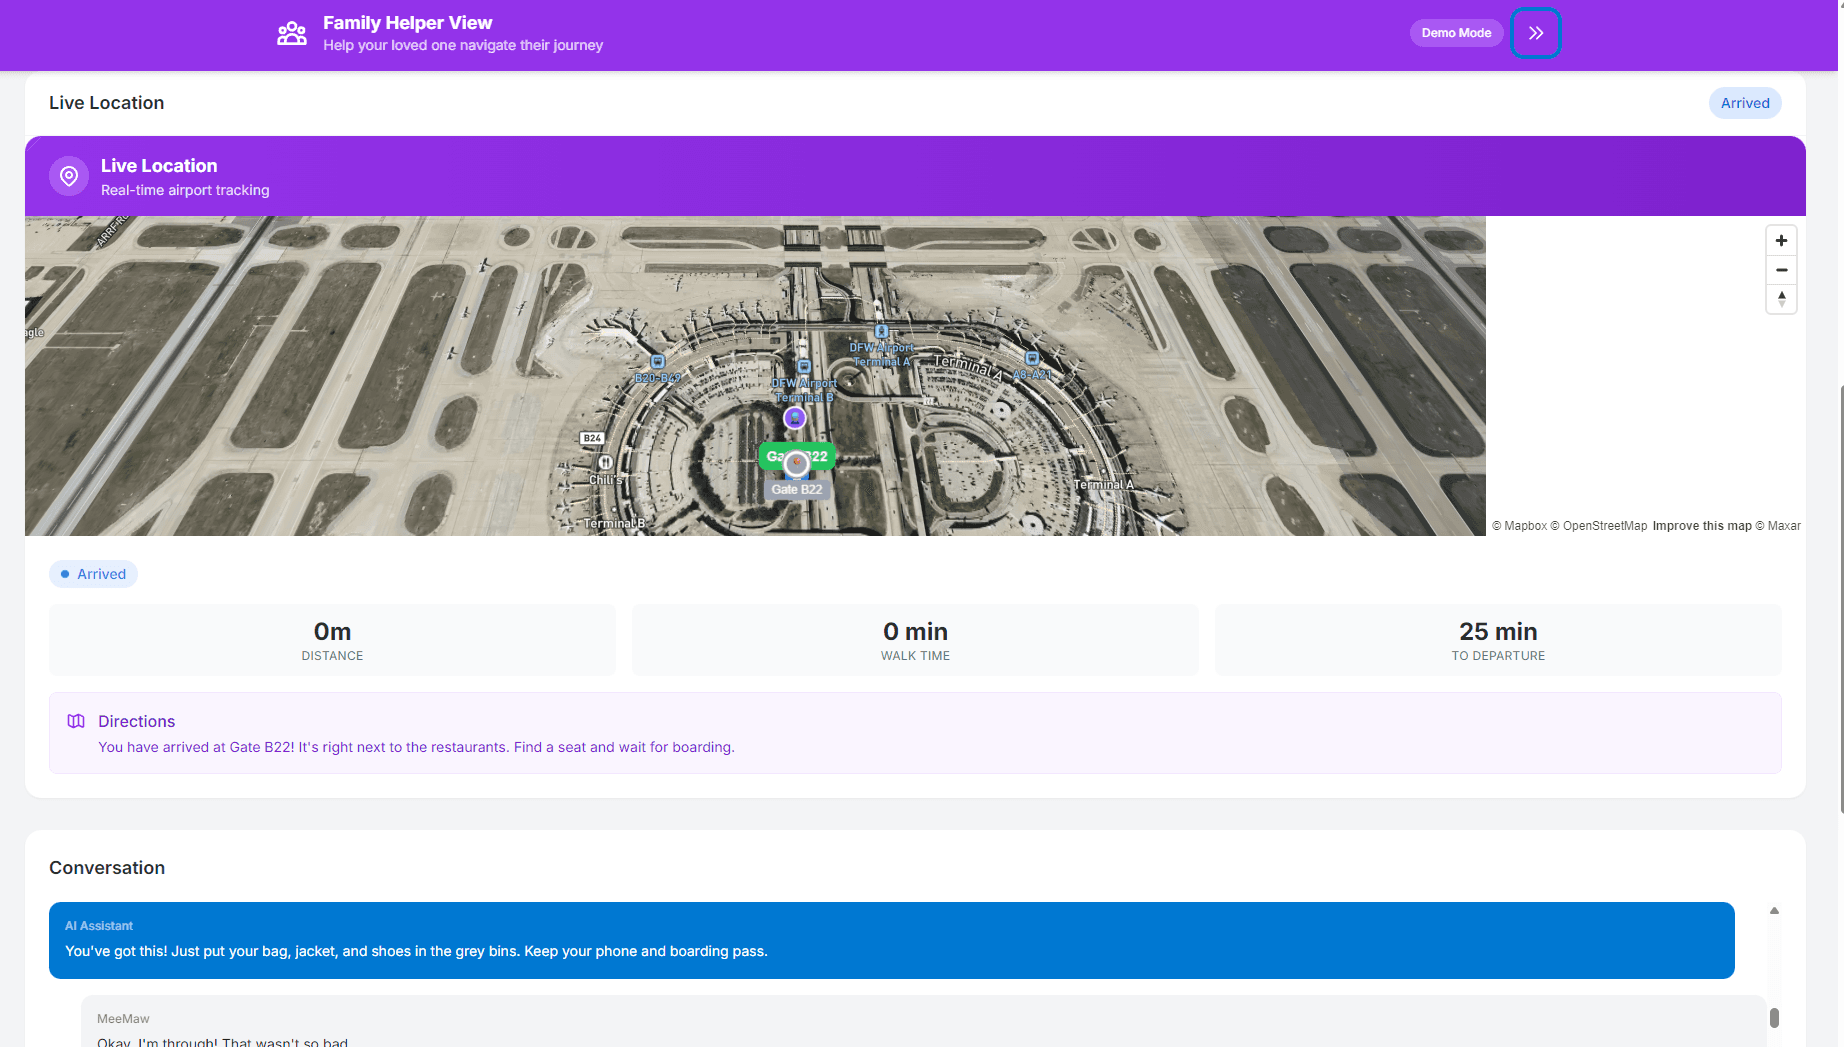Click the Arrived status badge top right
The image size is (1844, 1047).
(1745, 103)
